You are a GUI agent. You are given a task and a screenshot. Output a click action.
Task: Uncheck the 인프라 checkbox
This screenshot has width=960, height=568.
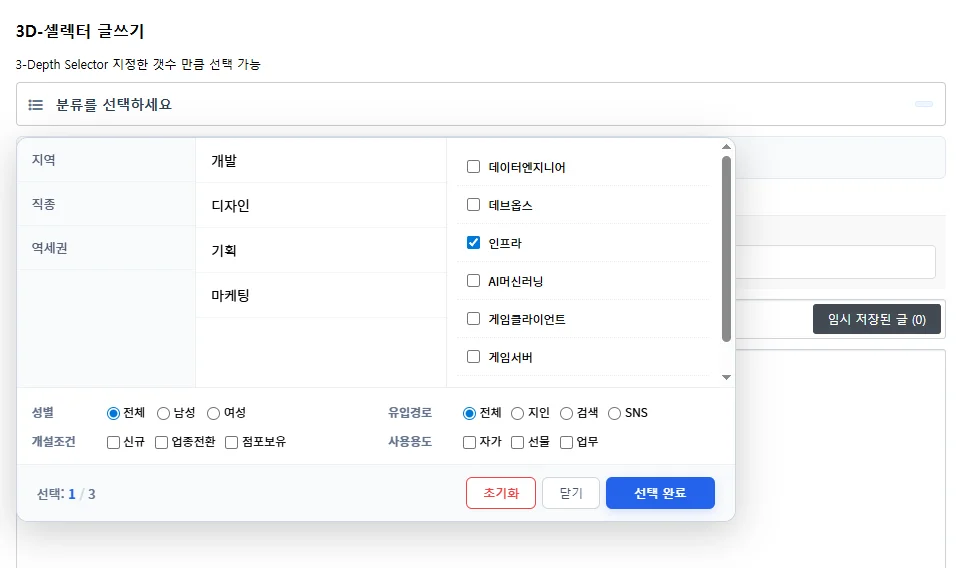click(473, 242)
